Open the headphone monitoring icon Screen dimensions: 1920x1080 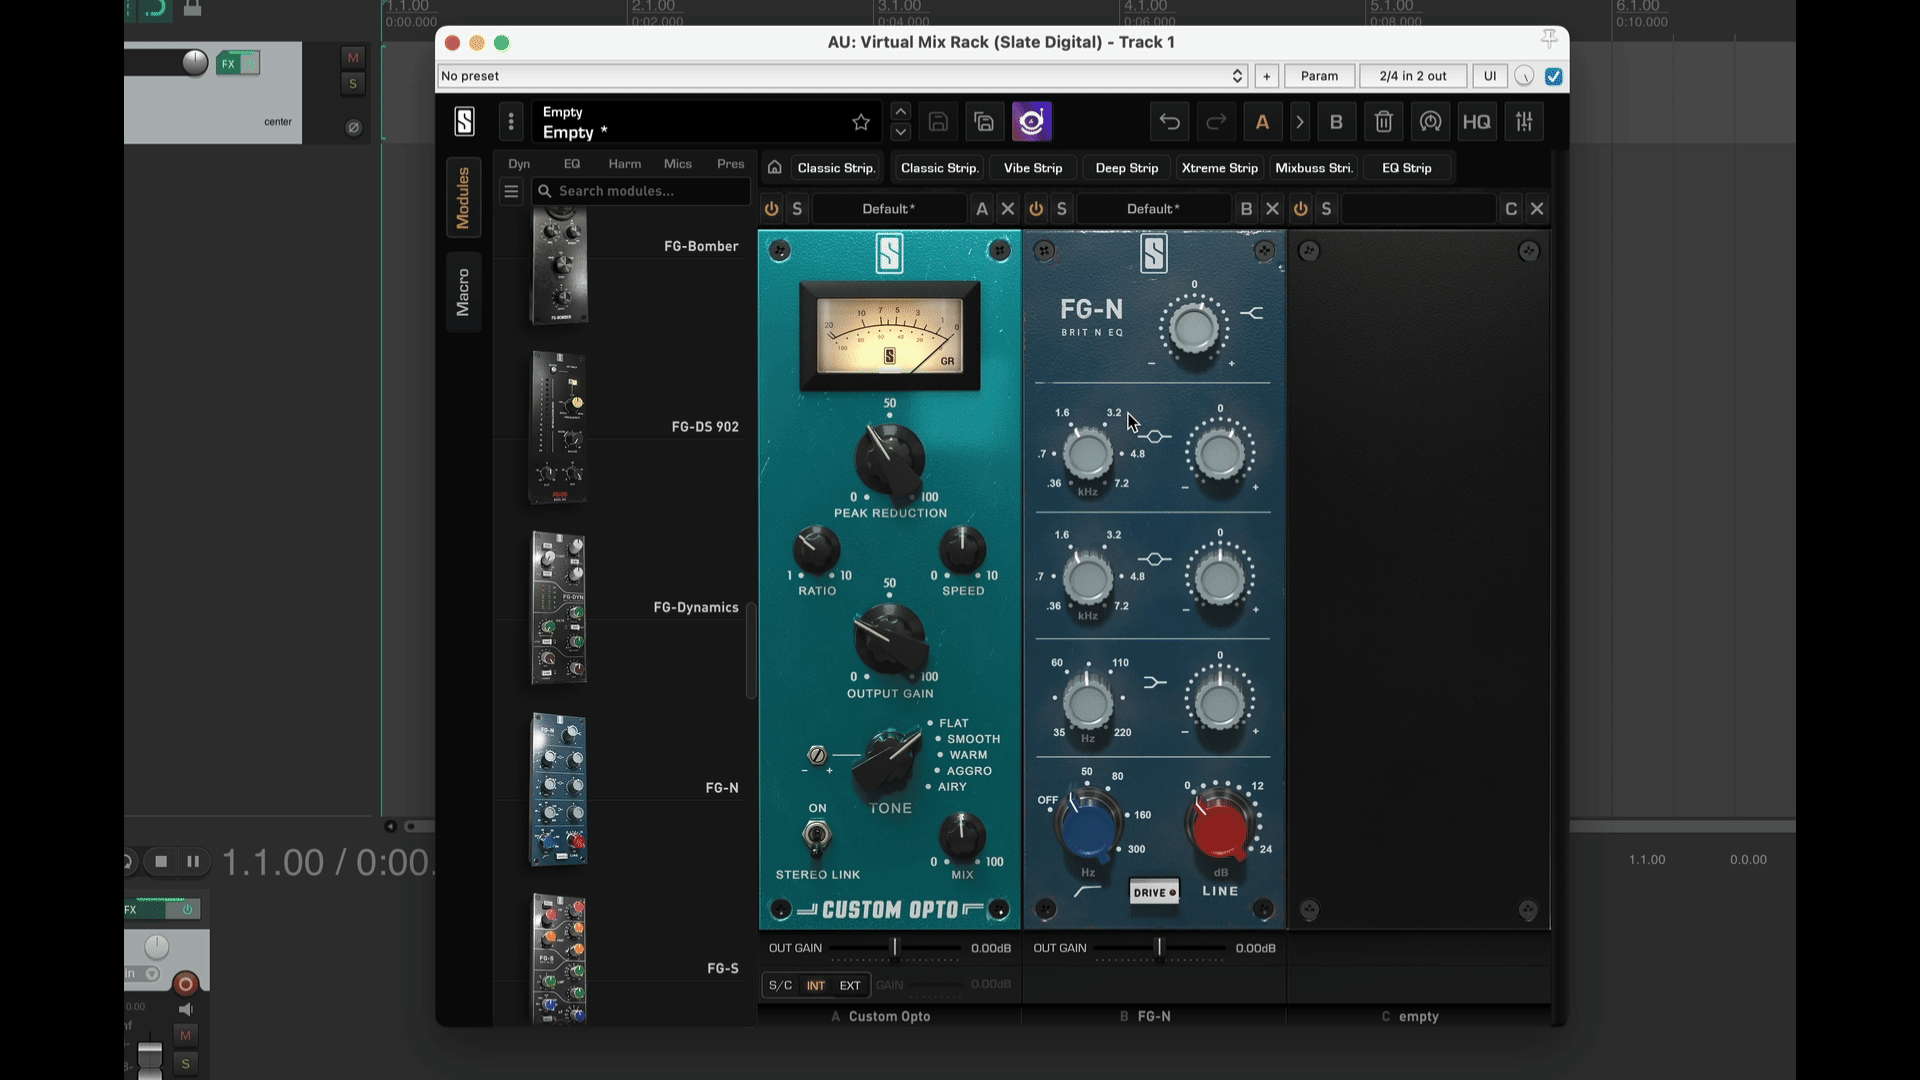tap(1431, 122)
